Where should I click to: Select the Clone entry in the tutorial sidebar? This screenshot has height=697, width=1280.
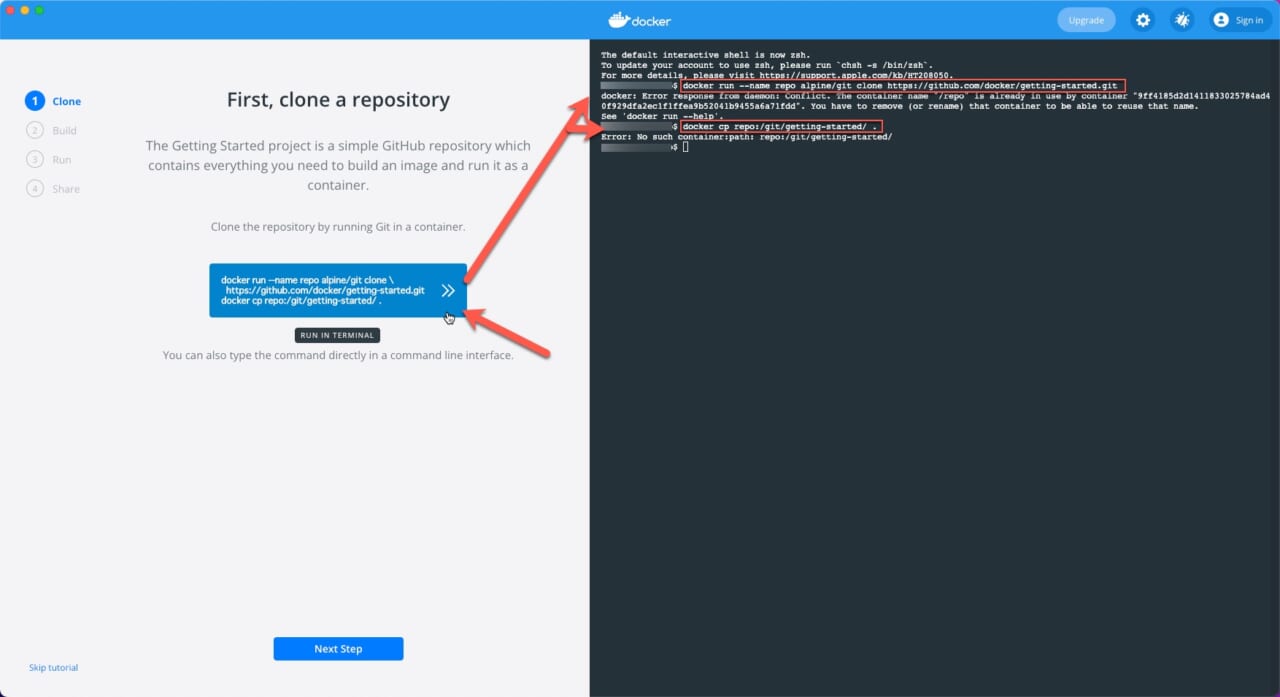66,100
